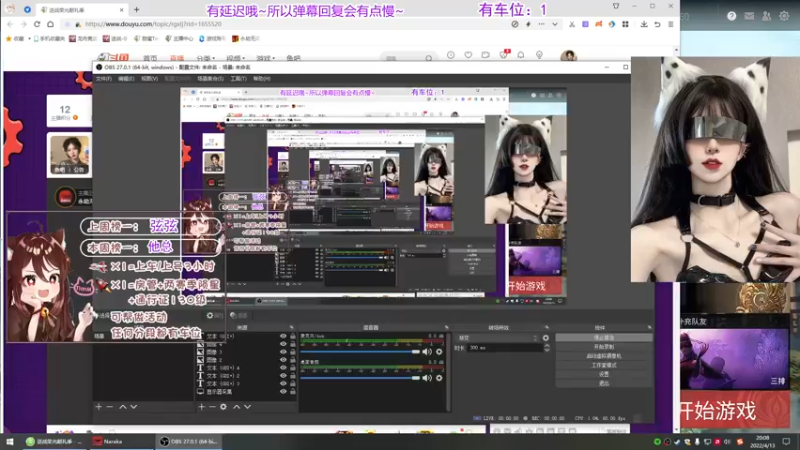Go to browser home page icon

pos(50,24)
